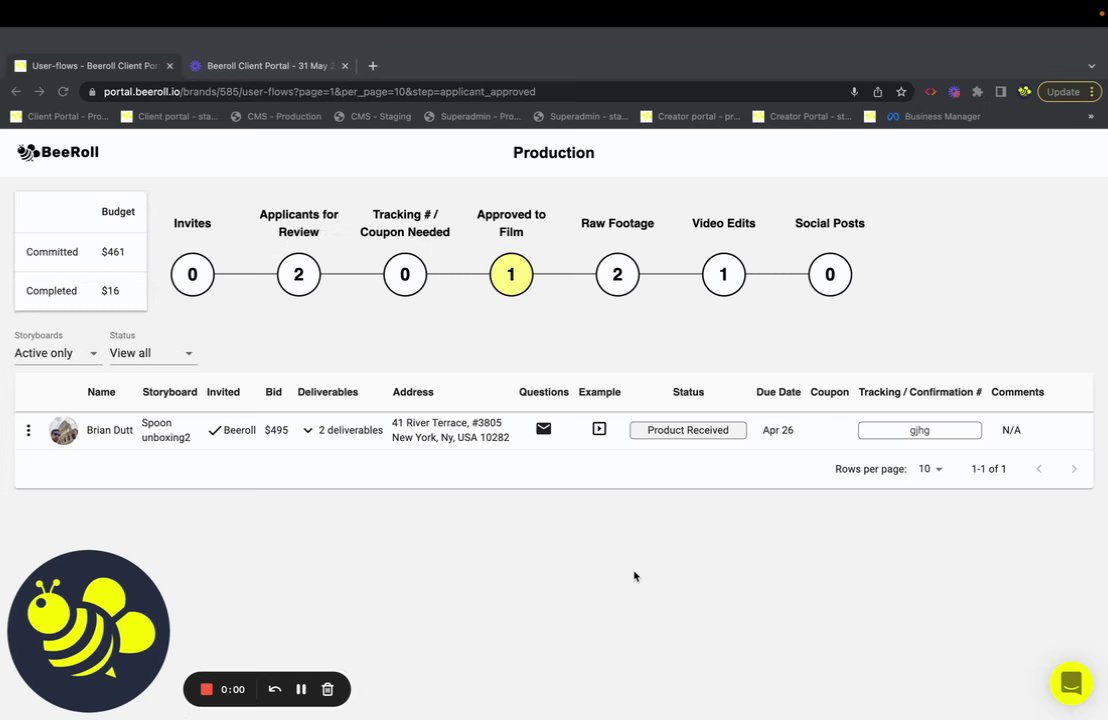Open the tab search dropdown arrow
The height and width of the screenshot is (720, 1108).
[1092, 66]
